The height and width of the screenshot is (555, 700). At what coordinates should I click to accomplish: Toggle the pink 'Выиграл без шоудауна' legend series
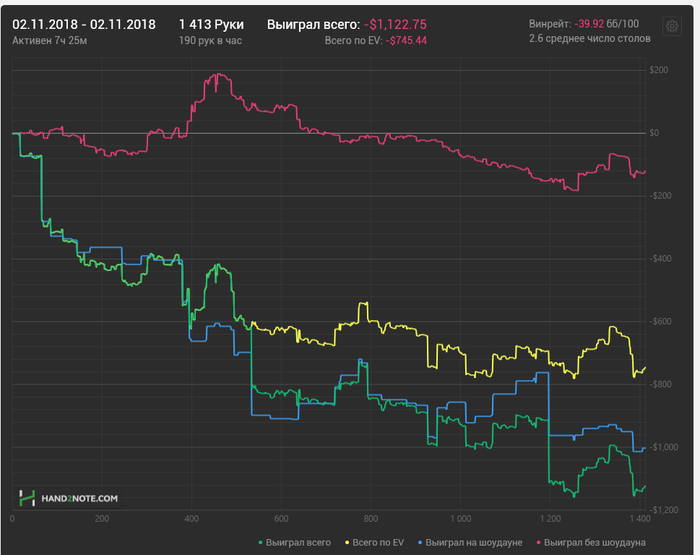(591, 542)
